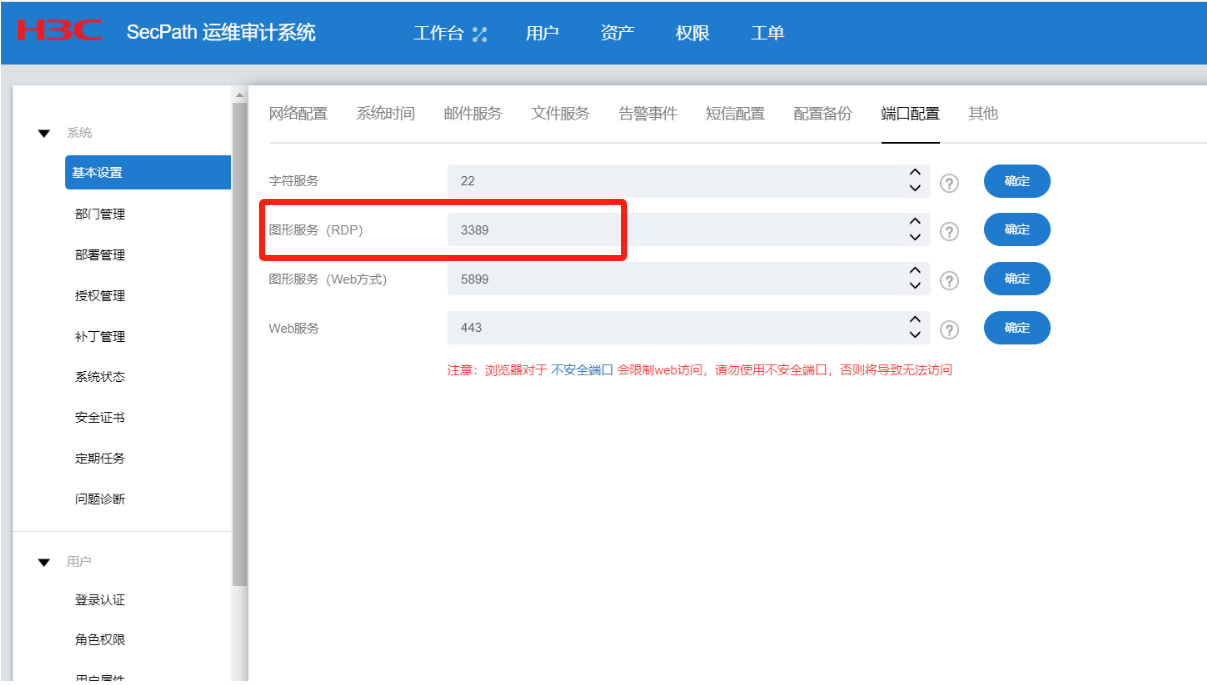Click the sidebar vertical scrollbar thumb
Viewport: 1207px width, 685px height.
coord(239,343)
